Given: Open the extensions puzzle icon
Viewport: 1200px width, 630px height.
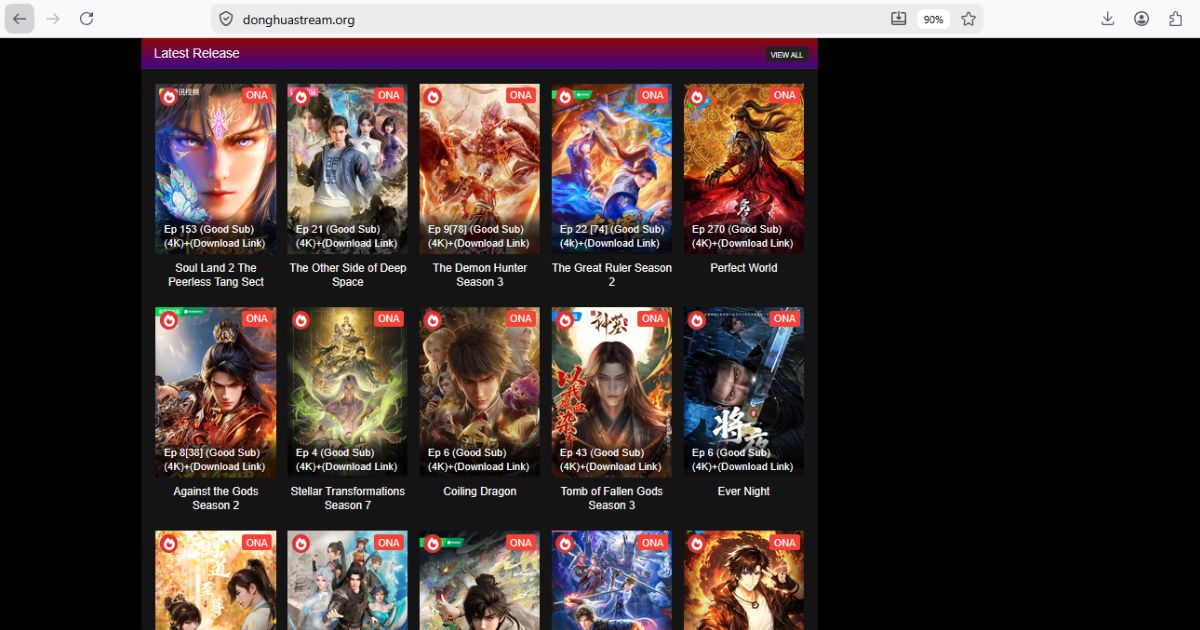Looking at the screenshot, I should tap(1175, 19).
